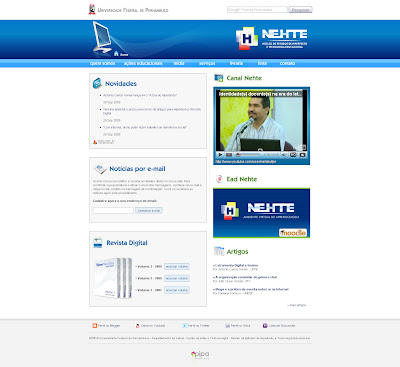The image size is (400, 367).
Task: Click the Home house icon on banner
Action: (x=116, y=53)
